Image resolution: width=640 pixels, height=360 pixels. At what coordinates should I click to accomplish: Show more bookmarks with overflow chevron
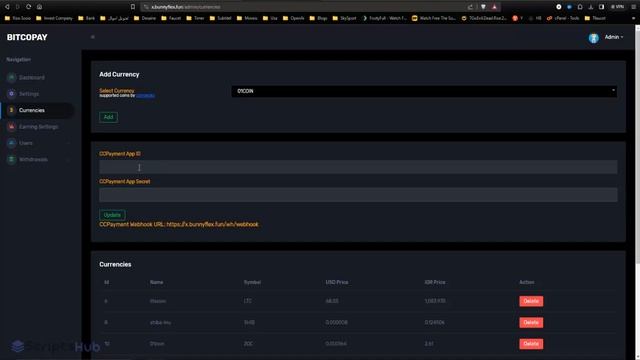pos(633,18)
